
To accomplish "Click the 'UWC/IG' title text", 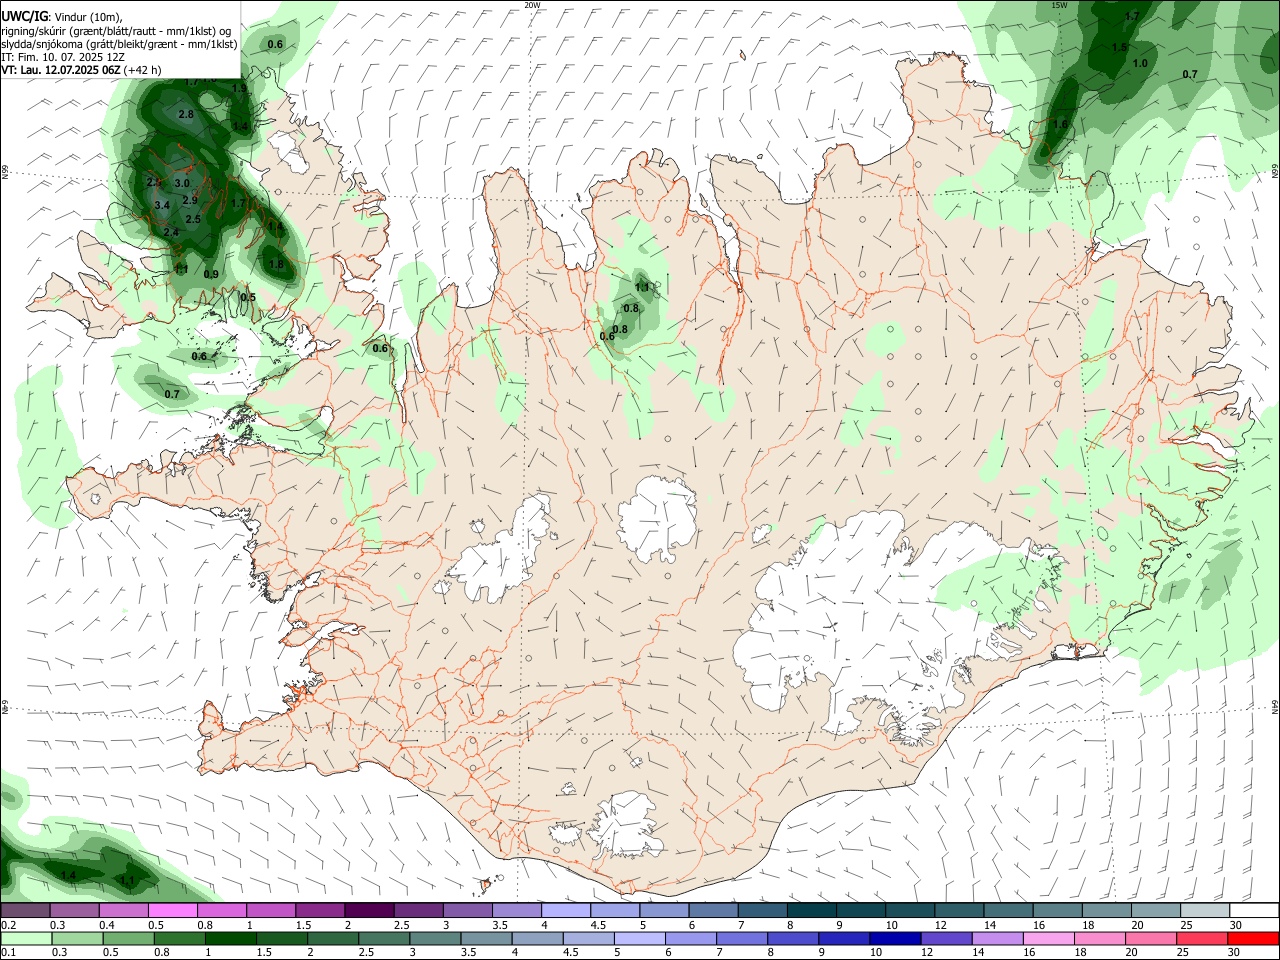I will point(24,16).
